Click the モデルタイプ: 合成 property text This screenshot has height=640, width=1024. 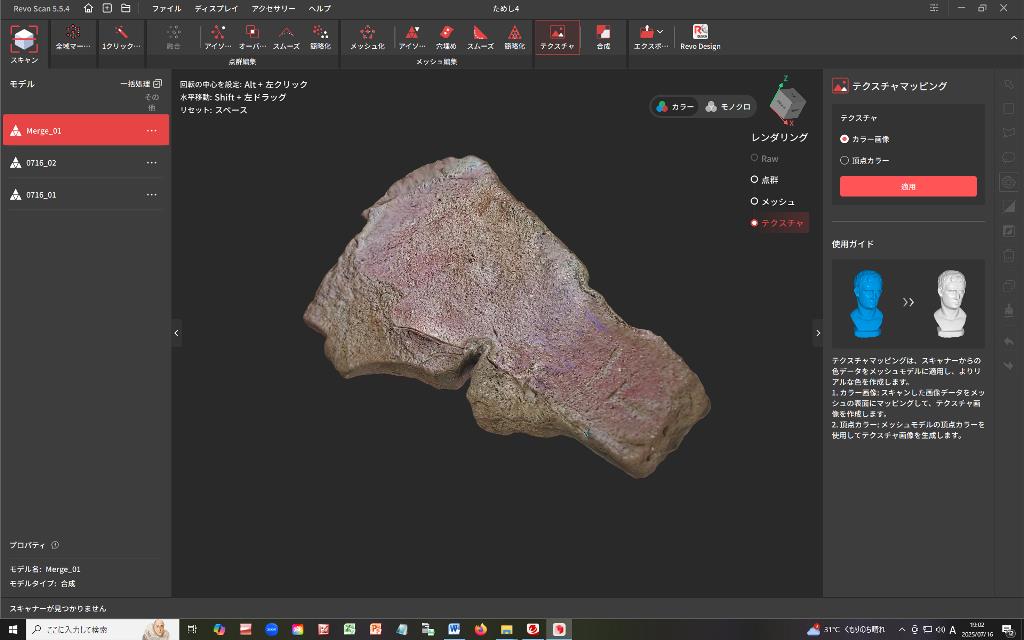click(x=42, y=583)
